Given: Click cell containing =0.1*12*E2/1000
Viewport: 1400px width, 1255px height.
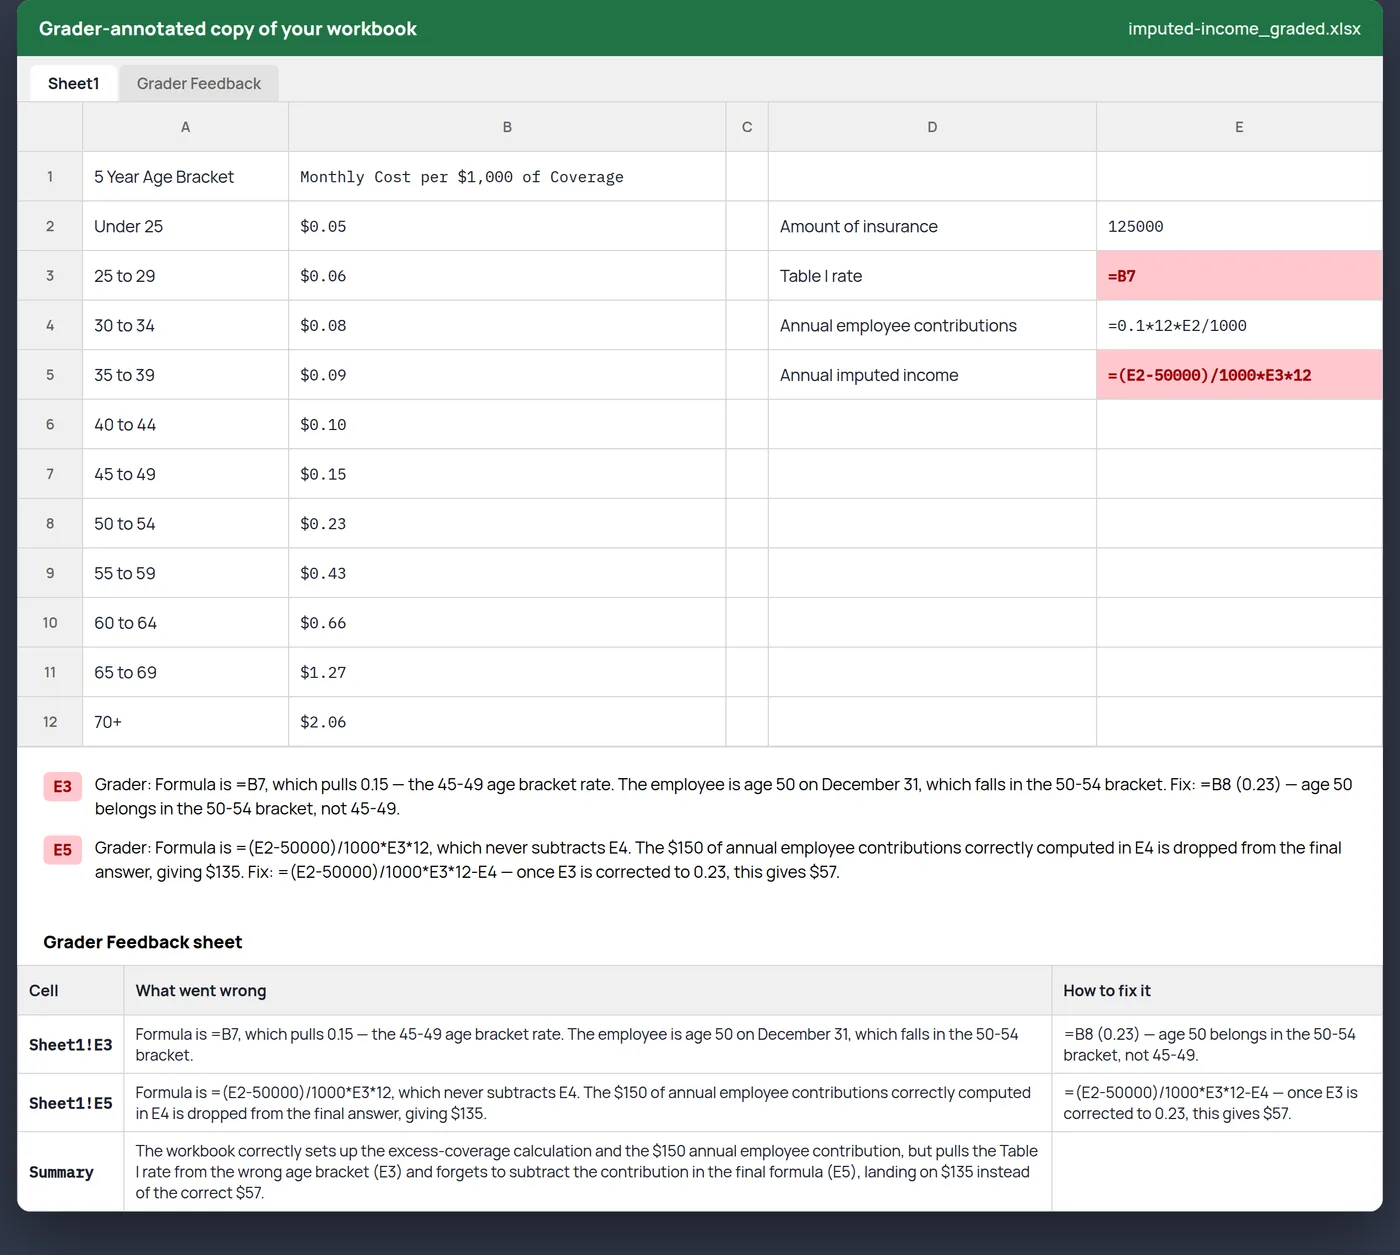Looking at the screenshot, I should 1239,326.
